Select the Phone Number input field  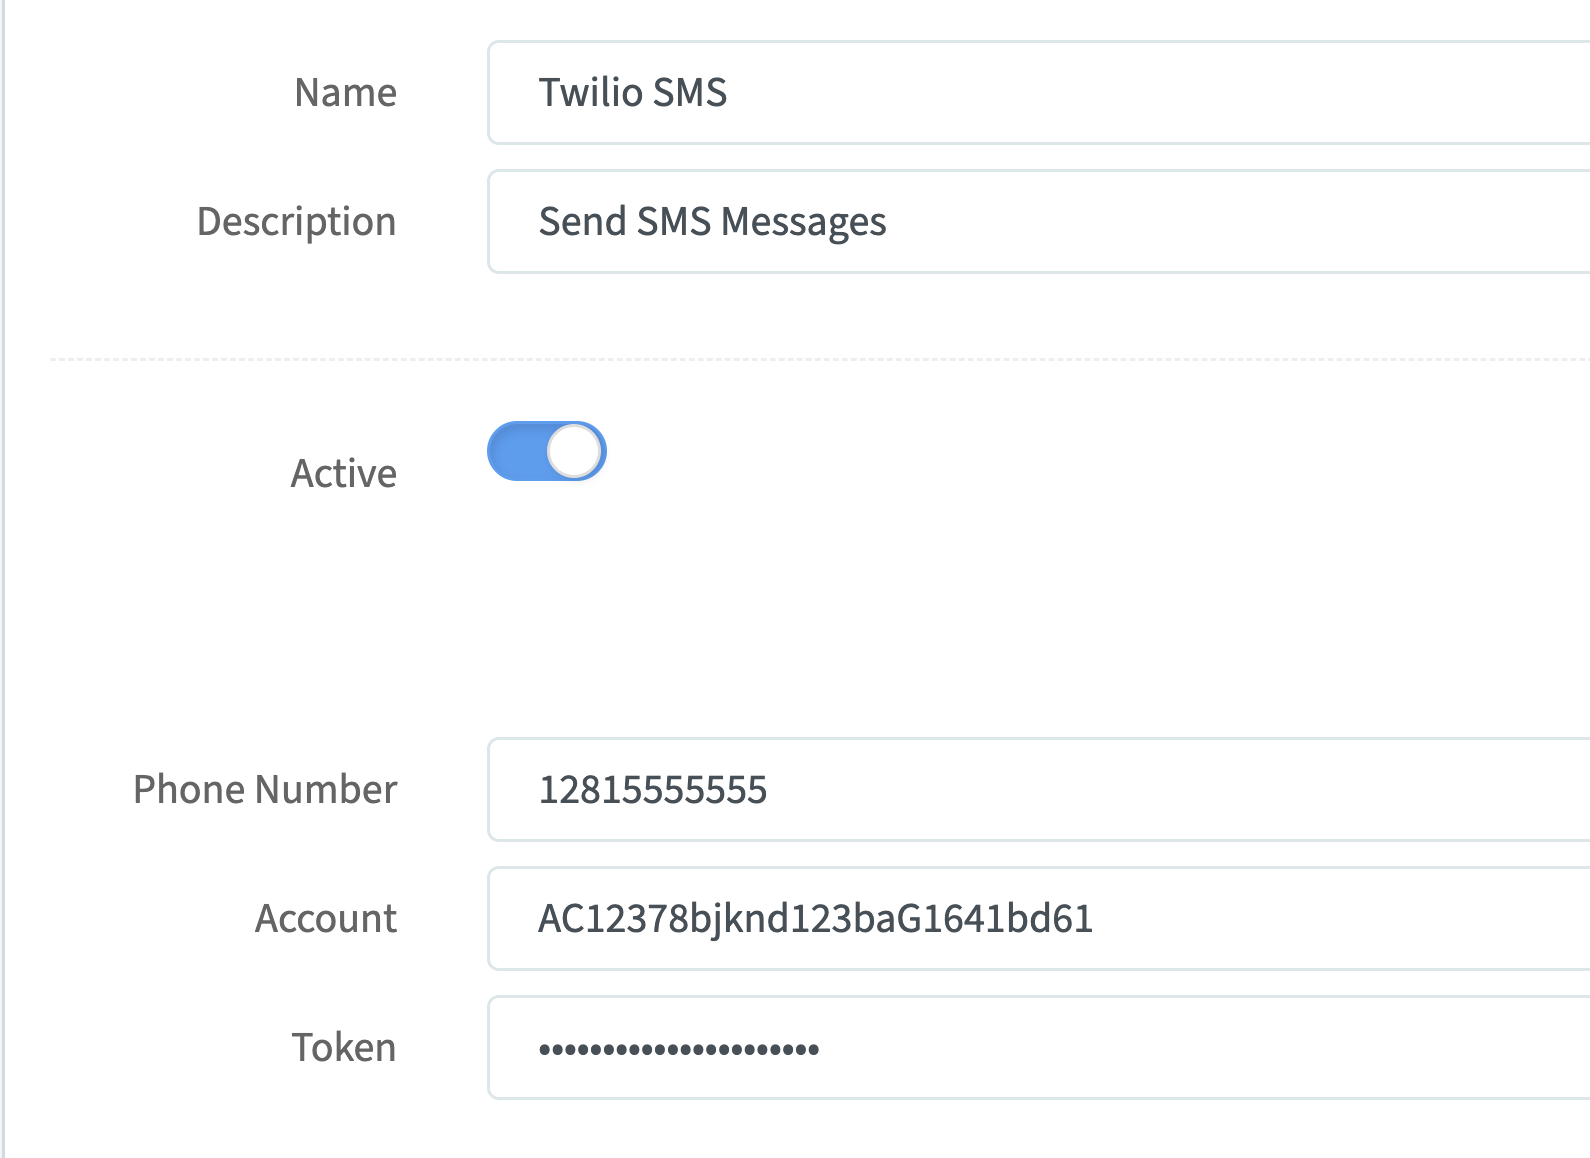(1039, 790)
